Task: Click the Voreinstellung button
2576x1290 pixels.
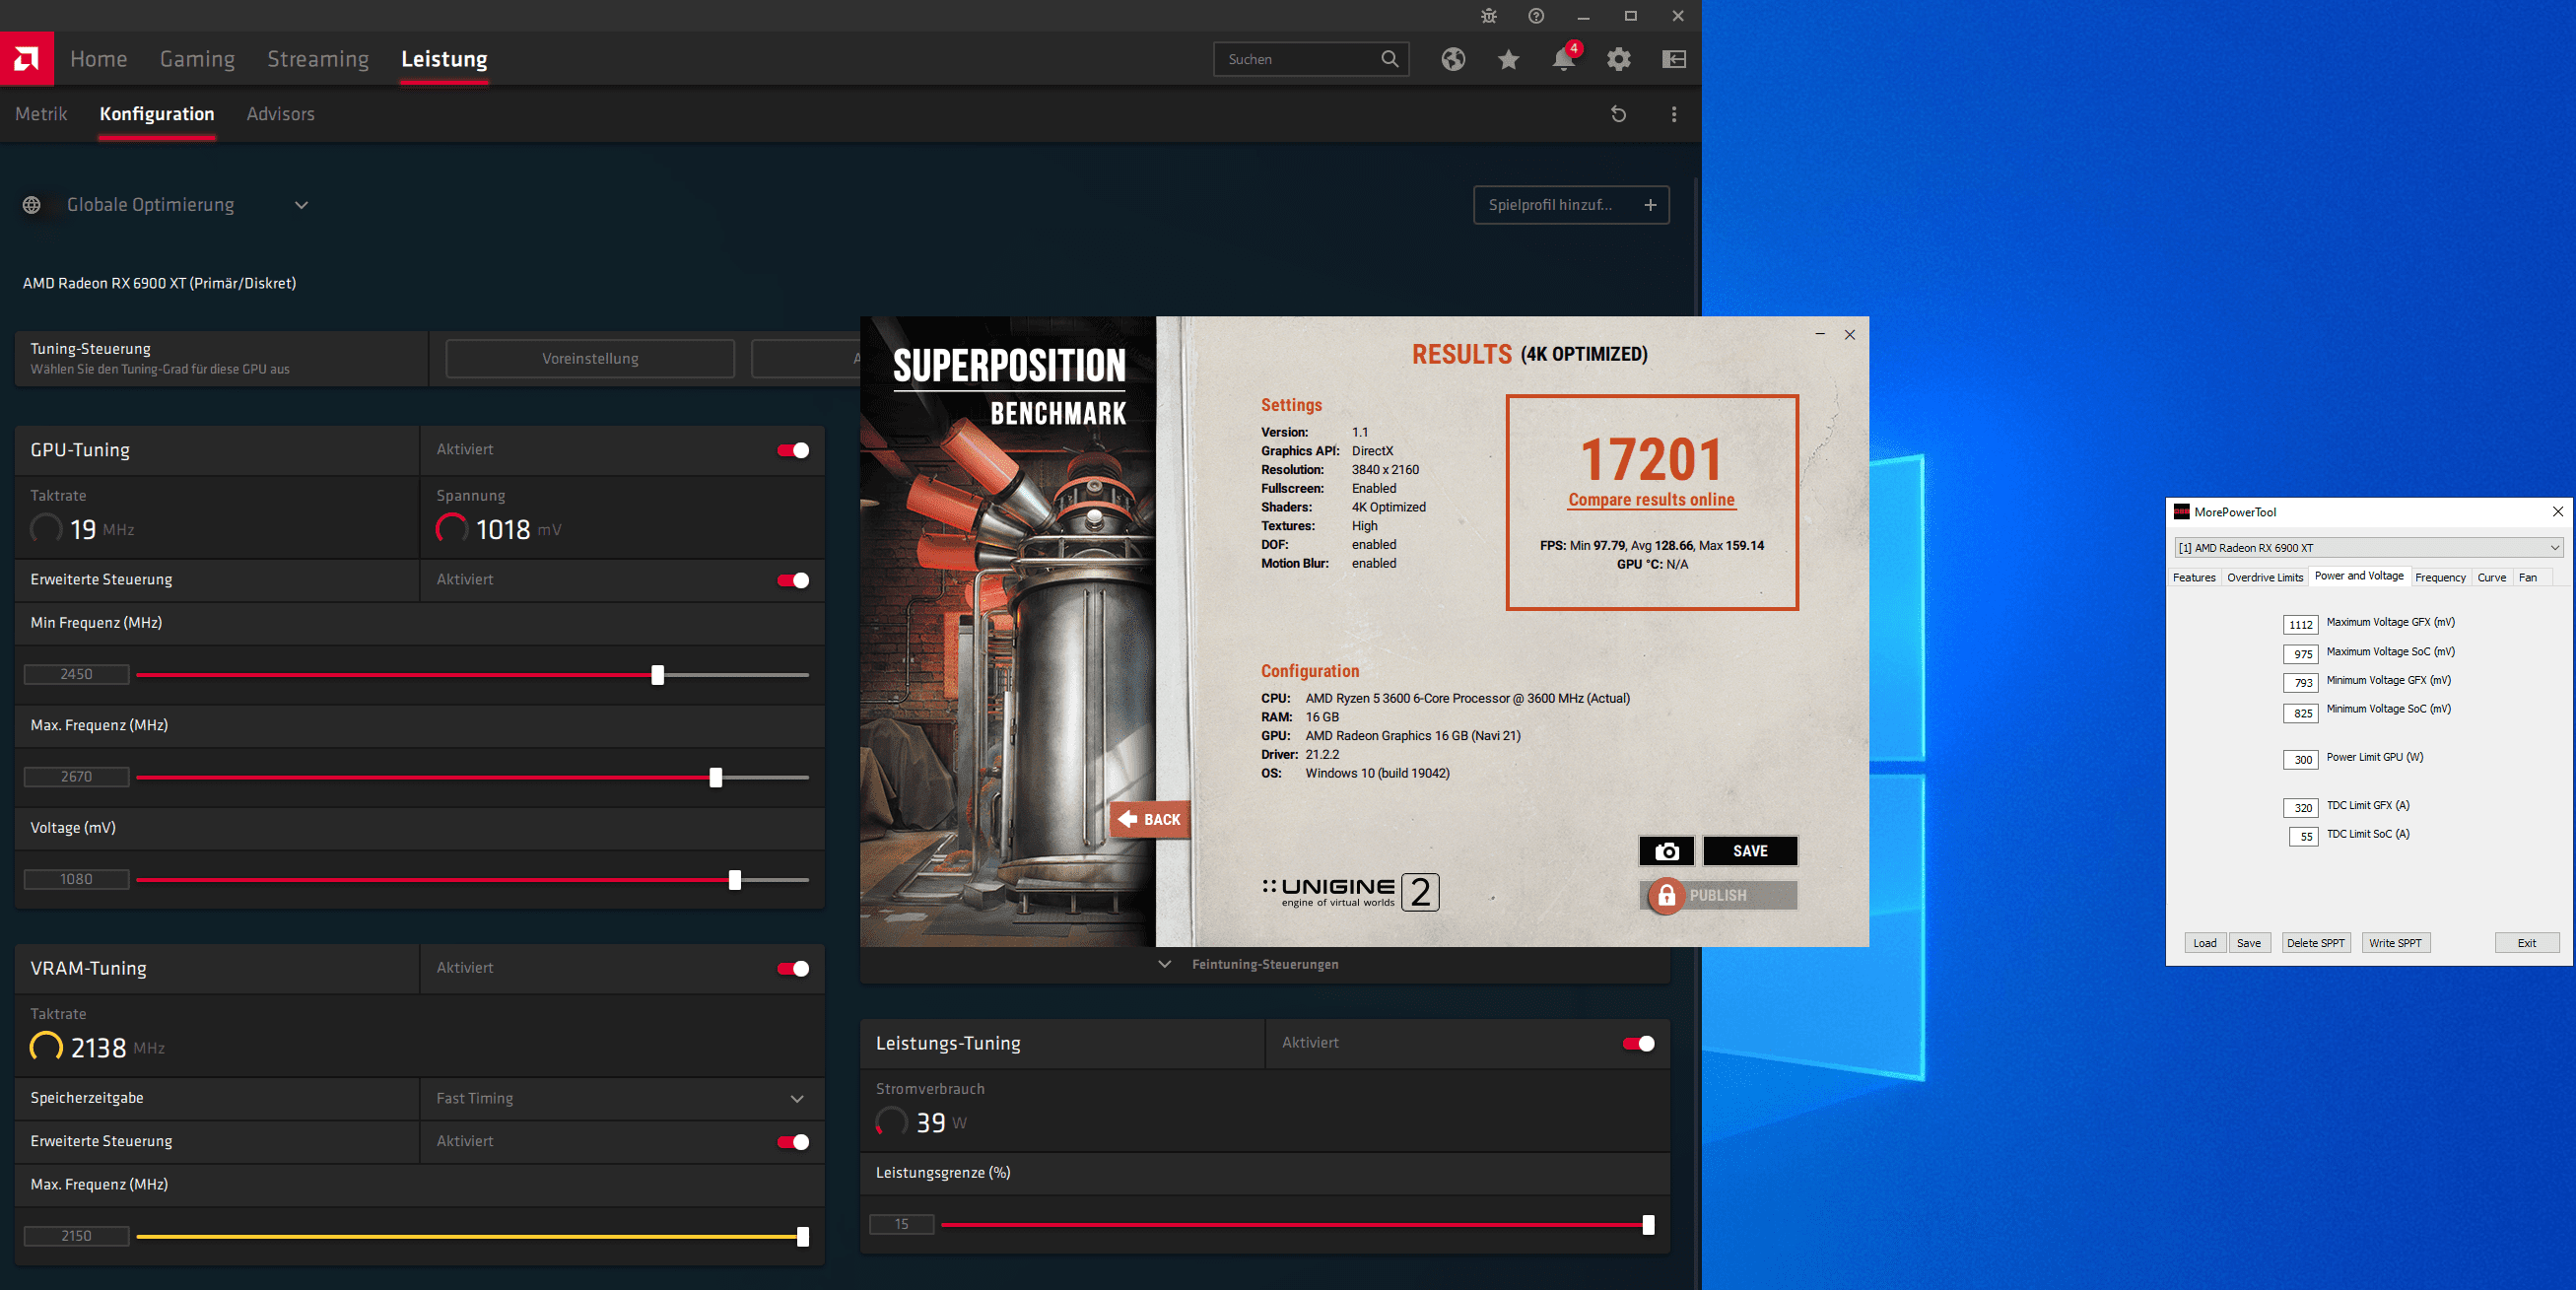Action: click(x=590, y=358)
